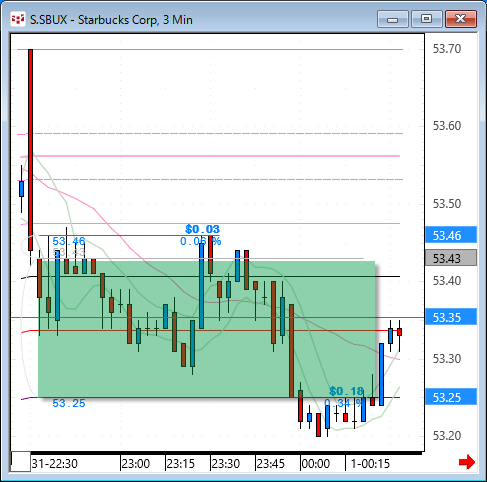Click the small box at time axis start

pyautogui.click(x=21, y=462)
